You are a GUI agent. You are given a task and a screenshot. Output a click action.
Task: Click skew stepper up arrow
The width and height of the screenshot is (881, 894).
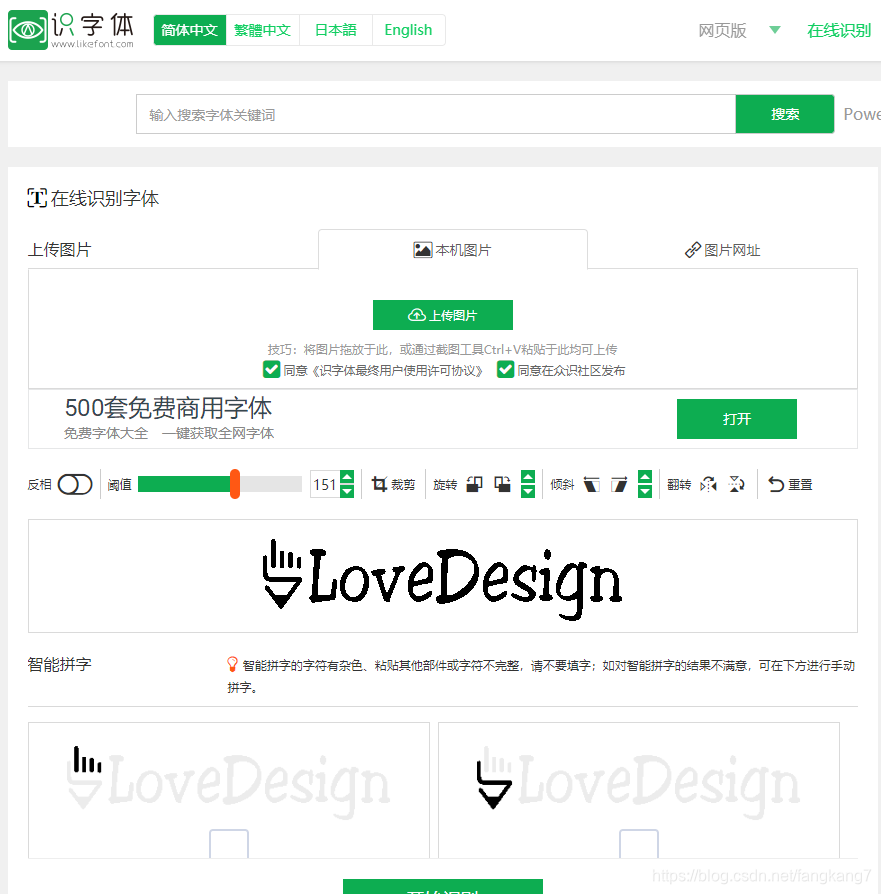click(645, 477)
